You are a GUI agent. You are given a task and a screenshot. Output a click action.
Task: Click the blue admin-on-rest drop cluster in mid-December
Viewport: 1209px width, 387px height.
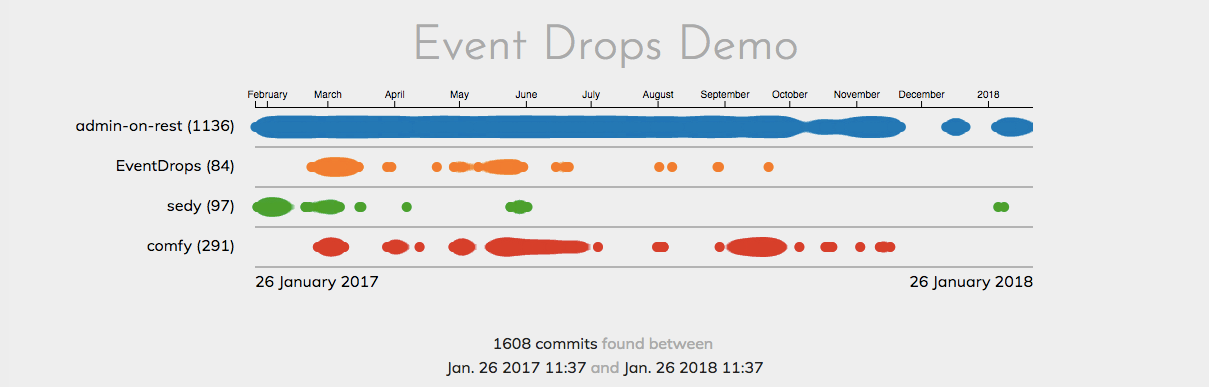tap(956, 127)
